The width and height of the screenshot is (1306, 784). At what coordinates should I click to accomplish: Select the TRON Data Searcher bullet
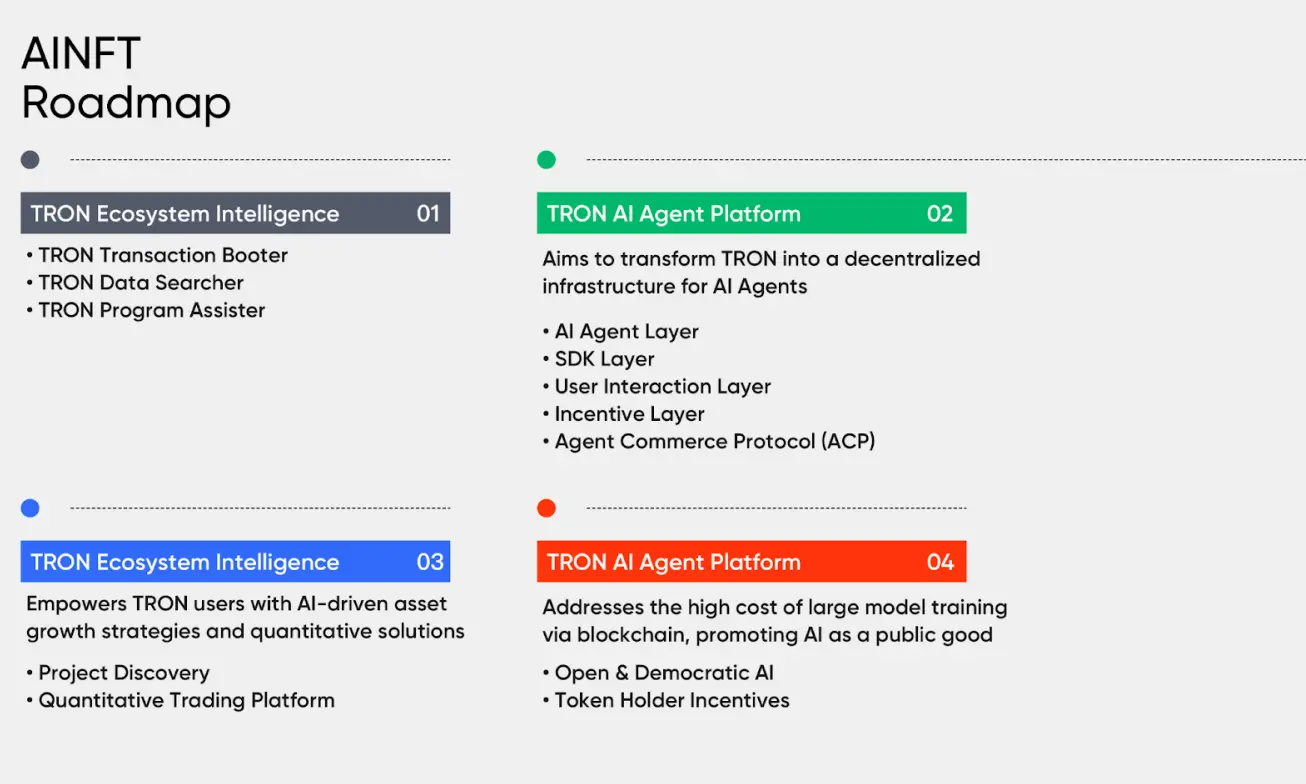coord(140,283)
